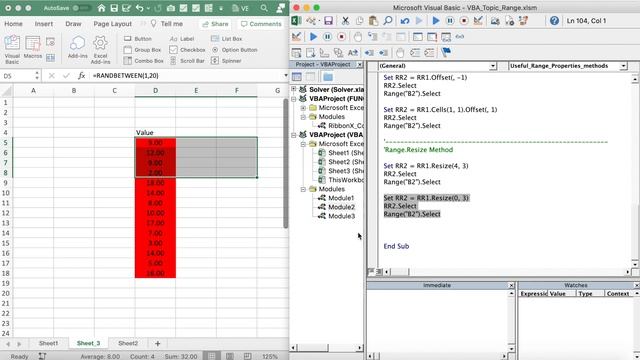Paste from the clipboard in the VBA toolbar
Image resolution: width=640 pixels, height=360 pixels.
pos(373,21)
